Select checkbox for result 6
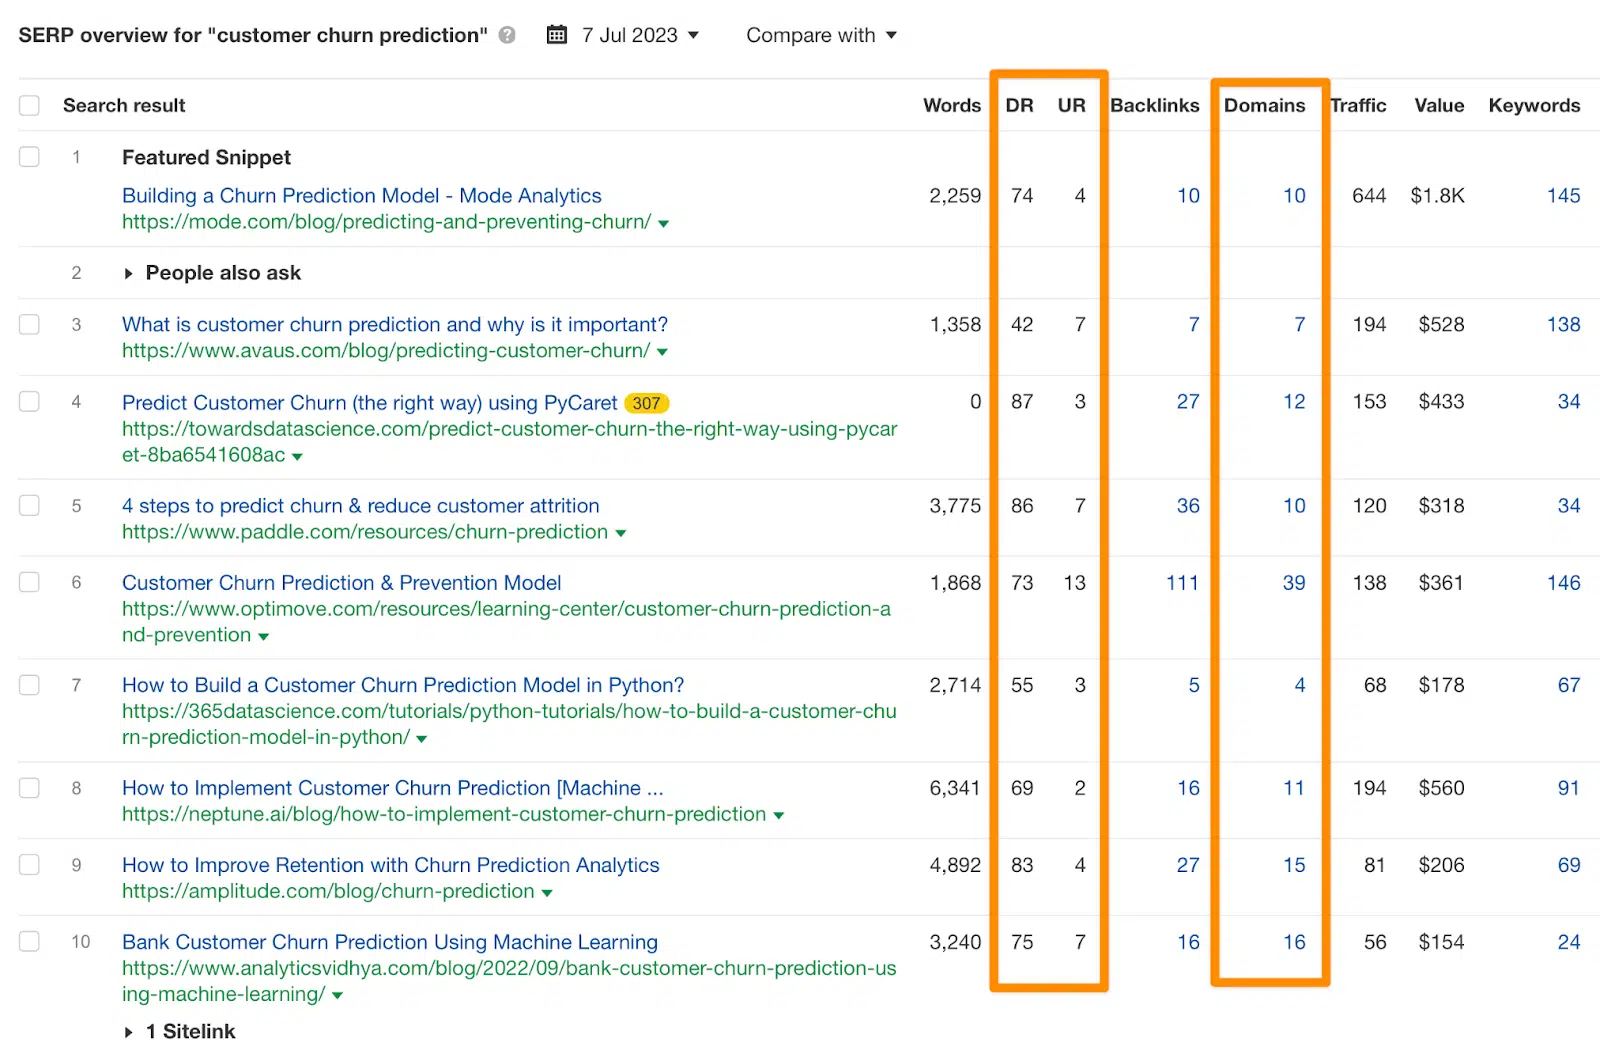 coord(30,582)
